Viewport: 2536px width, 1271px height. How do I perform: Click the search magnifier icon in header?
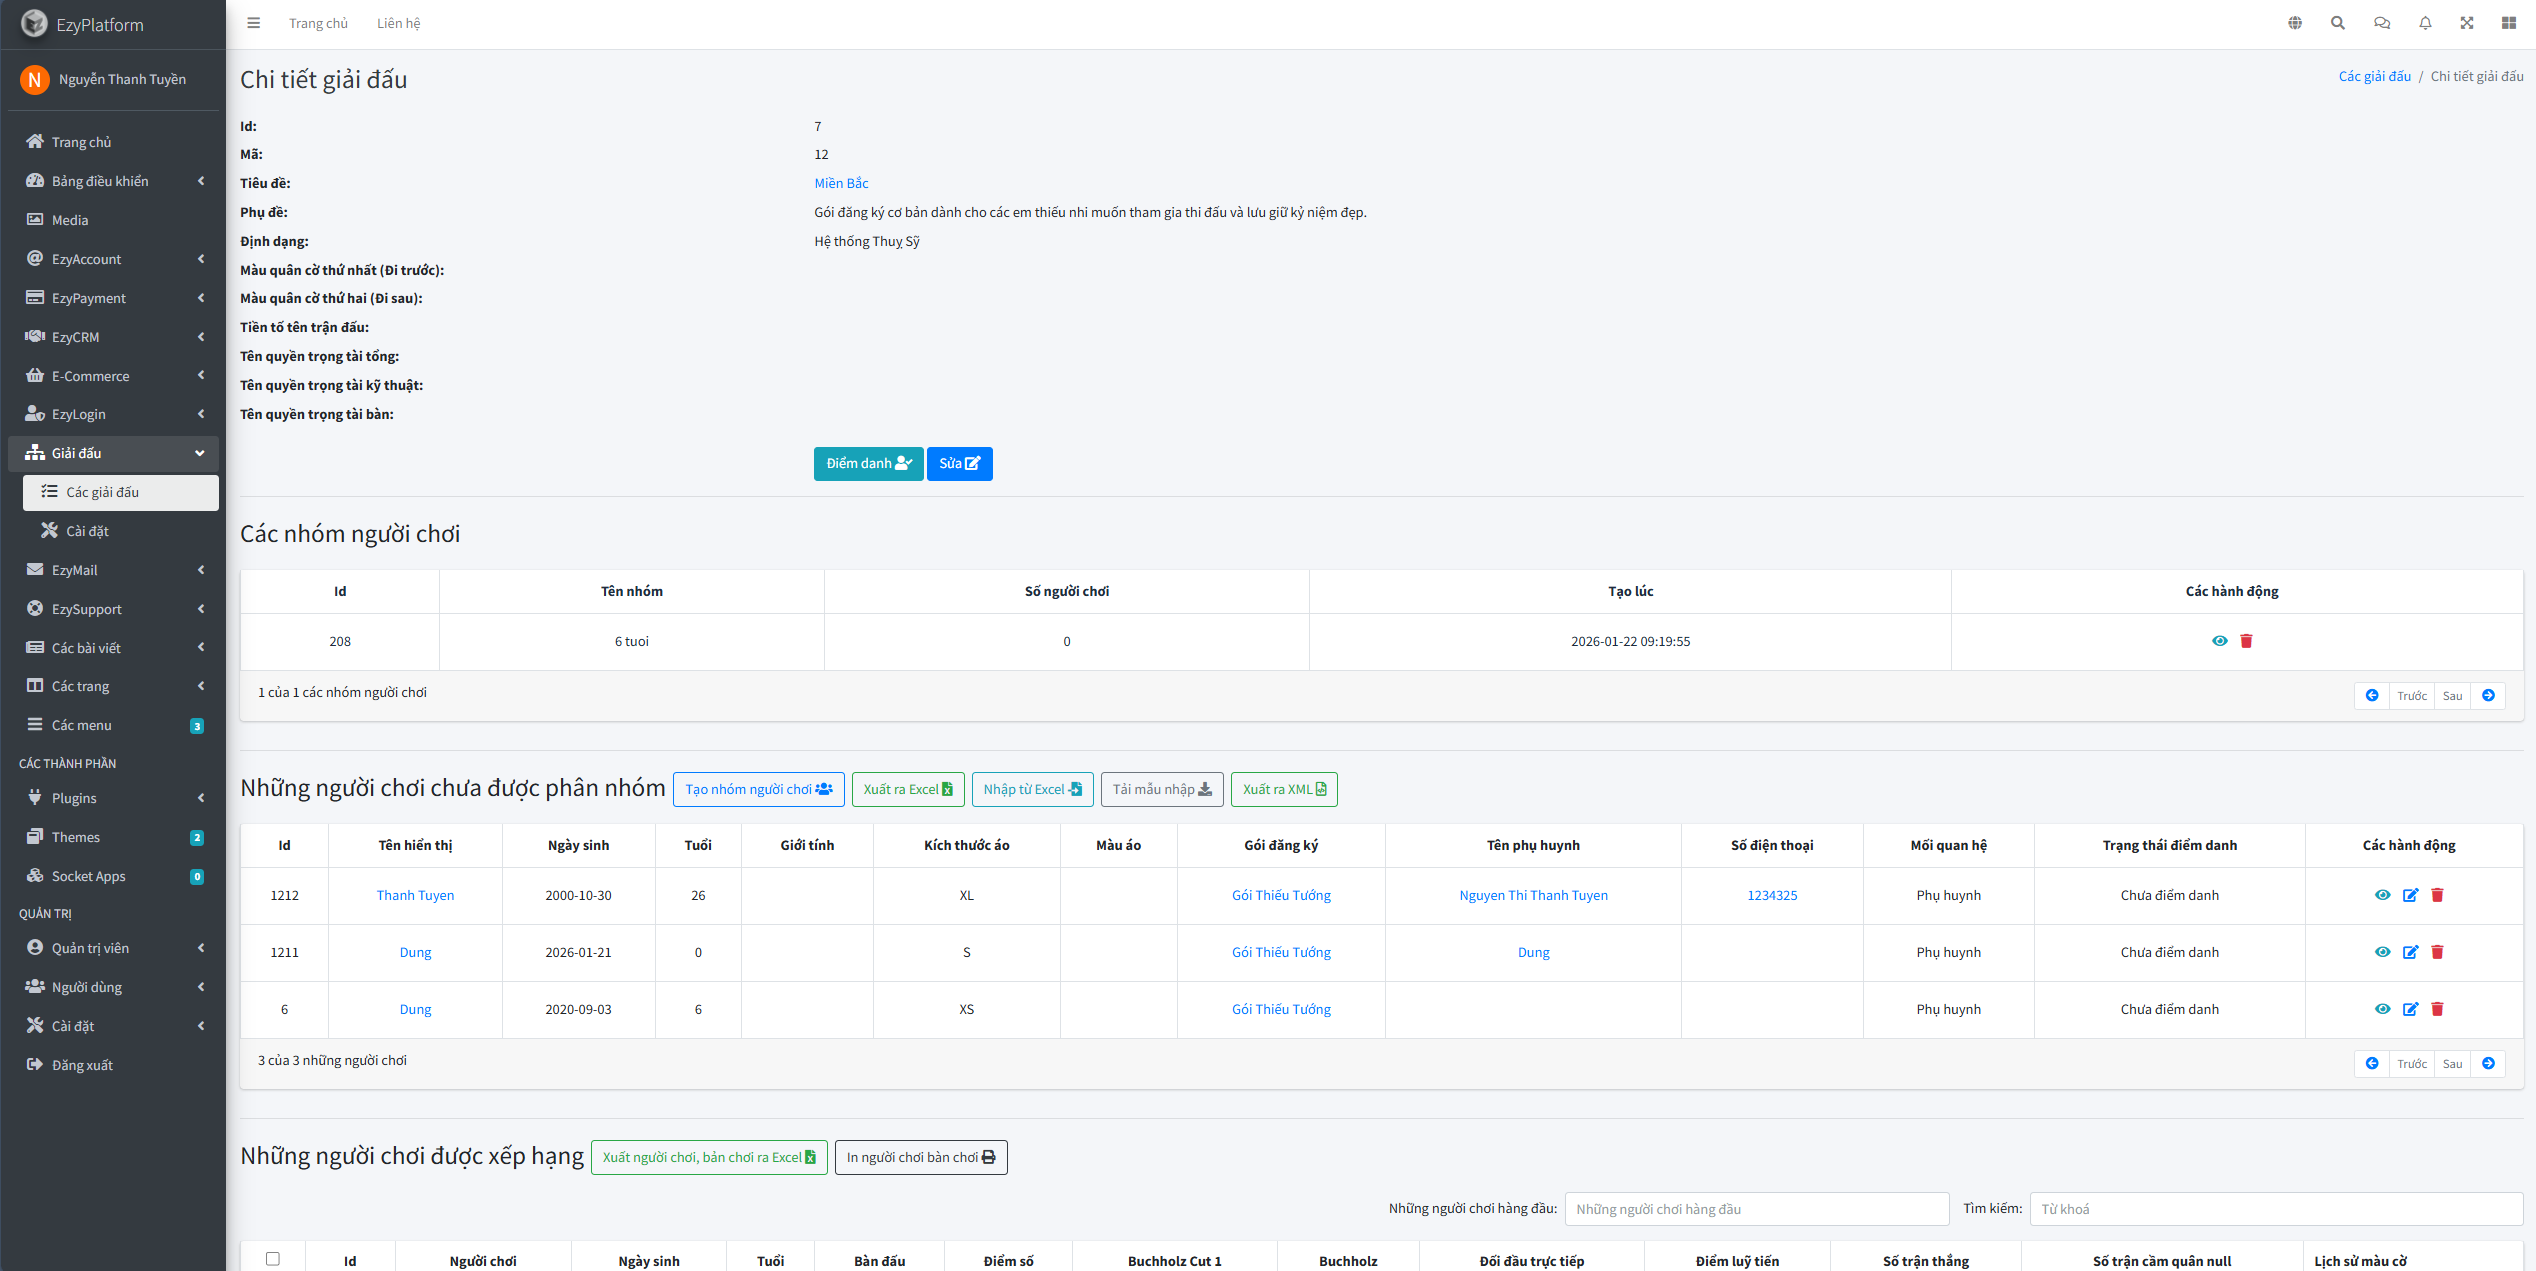click(x=2338, y=23)
